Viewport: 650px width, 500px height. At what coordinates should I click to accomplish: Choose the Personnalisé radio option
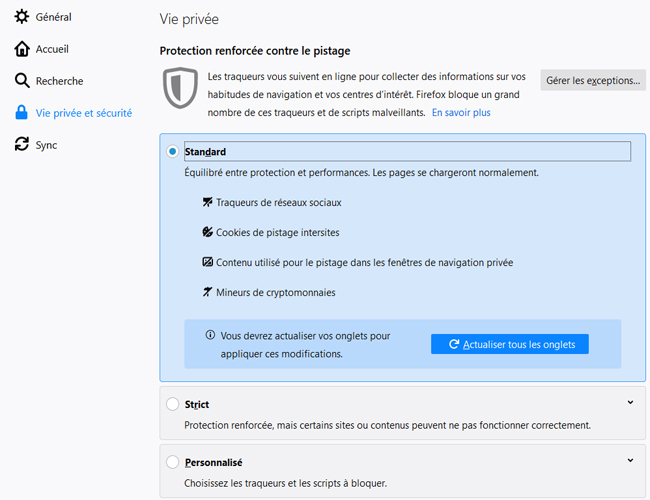pos(173,463)
